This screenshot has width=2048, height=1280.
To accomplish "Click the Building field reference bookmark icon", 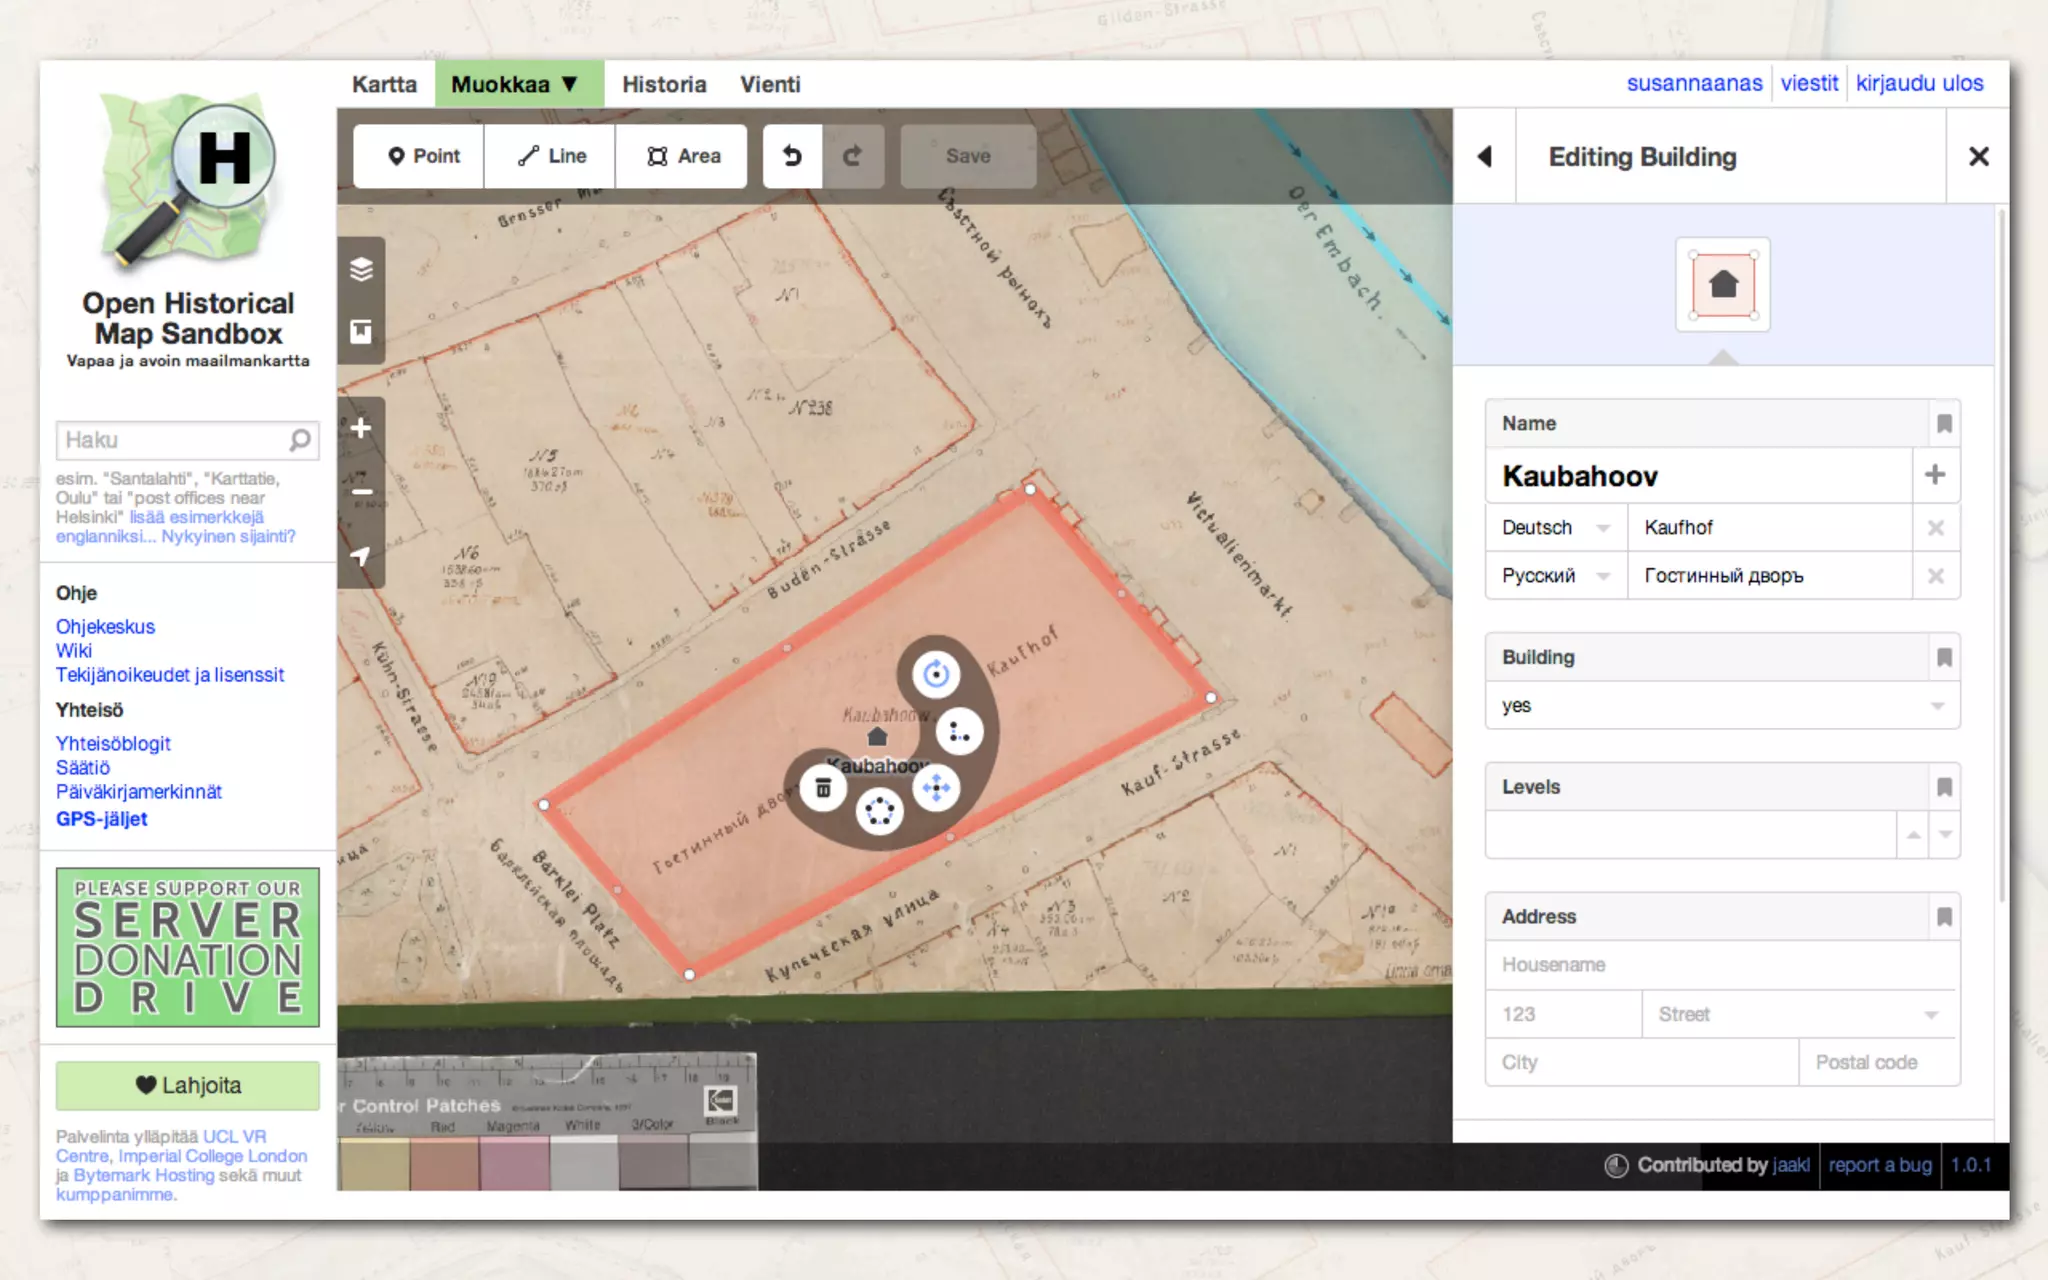I will click(x=1944, y=657).
